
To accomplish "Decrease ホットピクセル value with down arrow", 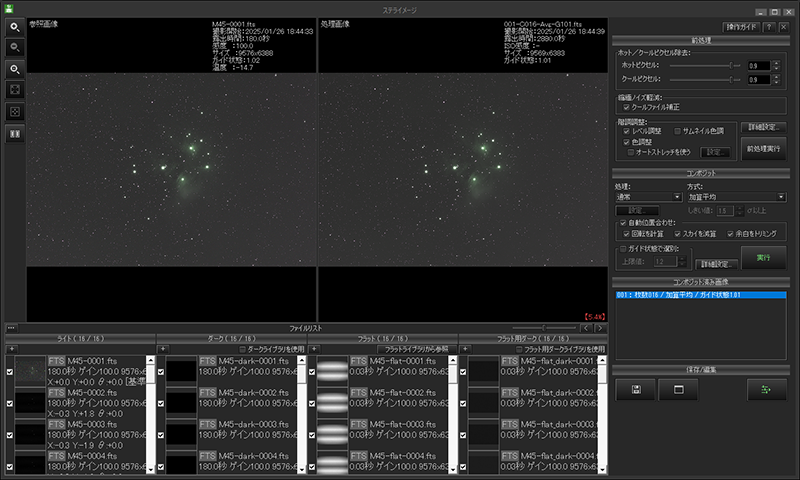I will [777, 68].
